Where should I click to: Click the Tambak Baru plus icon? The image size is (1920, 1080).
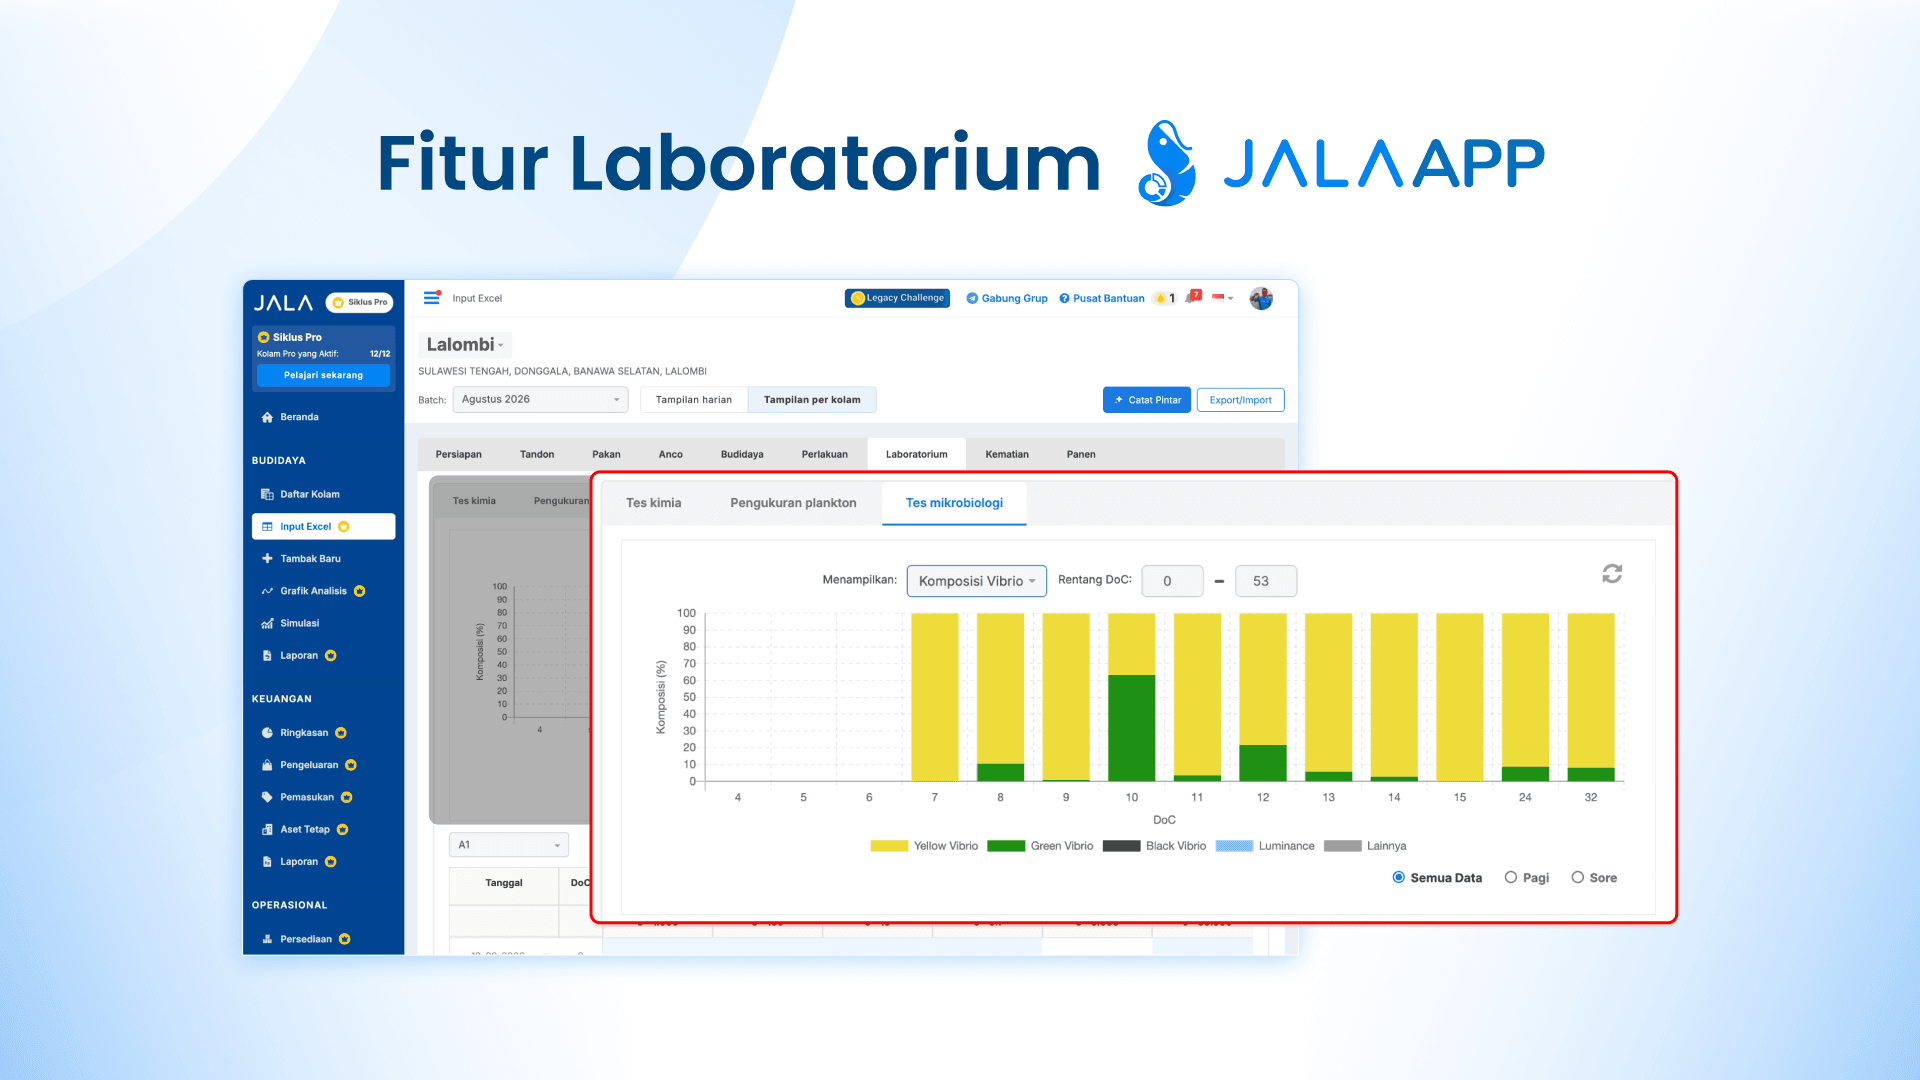point(267,559)
